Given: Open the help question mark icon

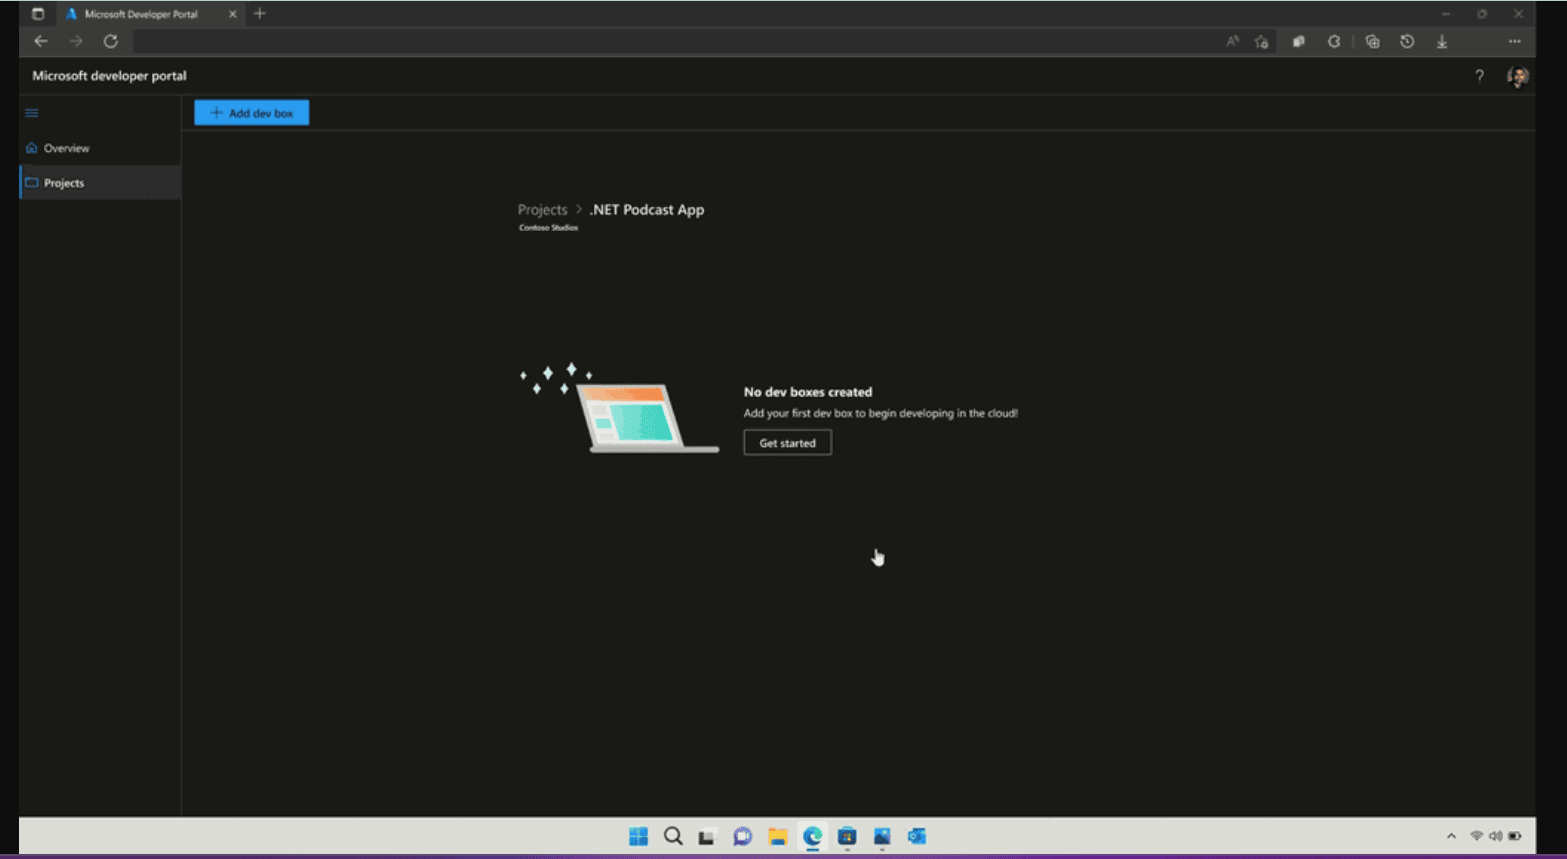Looking at the screenshot, I should pyautogui.click(x=1479, y=76).
